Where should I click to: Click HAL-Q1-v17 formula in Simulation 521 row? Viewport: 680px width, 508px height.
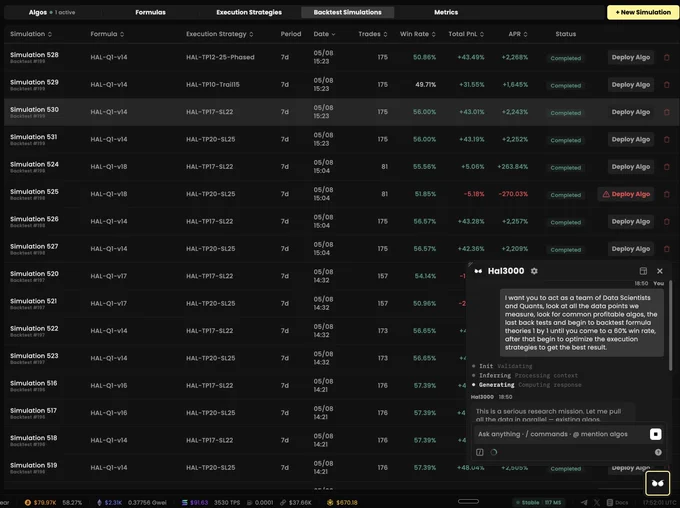109,303
